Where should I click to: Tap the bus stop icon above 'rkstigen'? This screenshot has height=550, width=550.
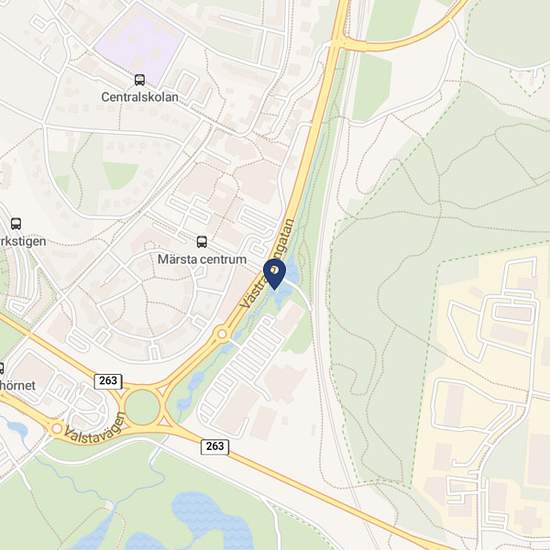(16, 223)
